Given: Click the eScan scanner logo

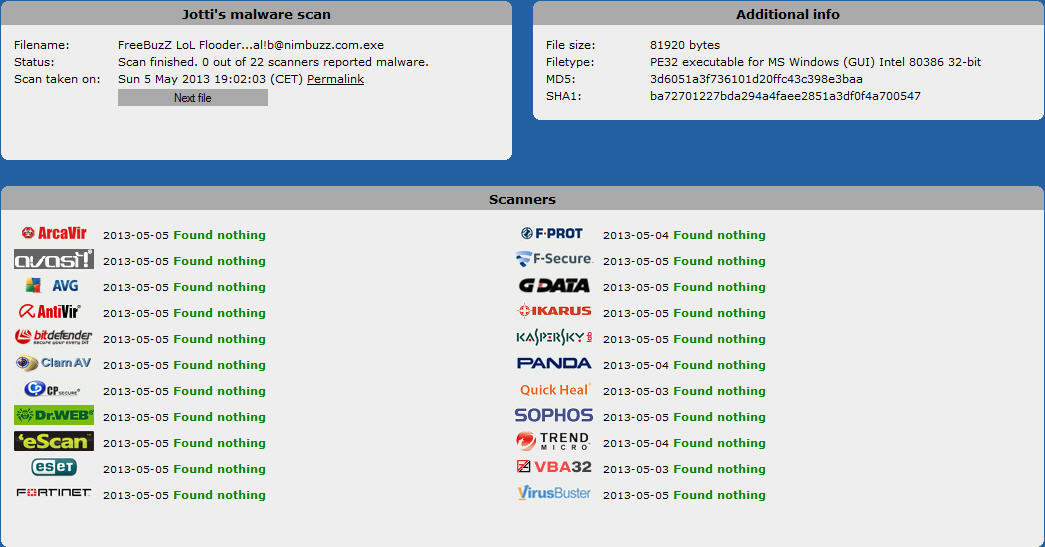Looking at the screenshot, I should pos(54,441).
